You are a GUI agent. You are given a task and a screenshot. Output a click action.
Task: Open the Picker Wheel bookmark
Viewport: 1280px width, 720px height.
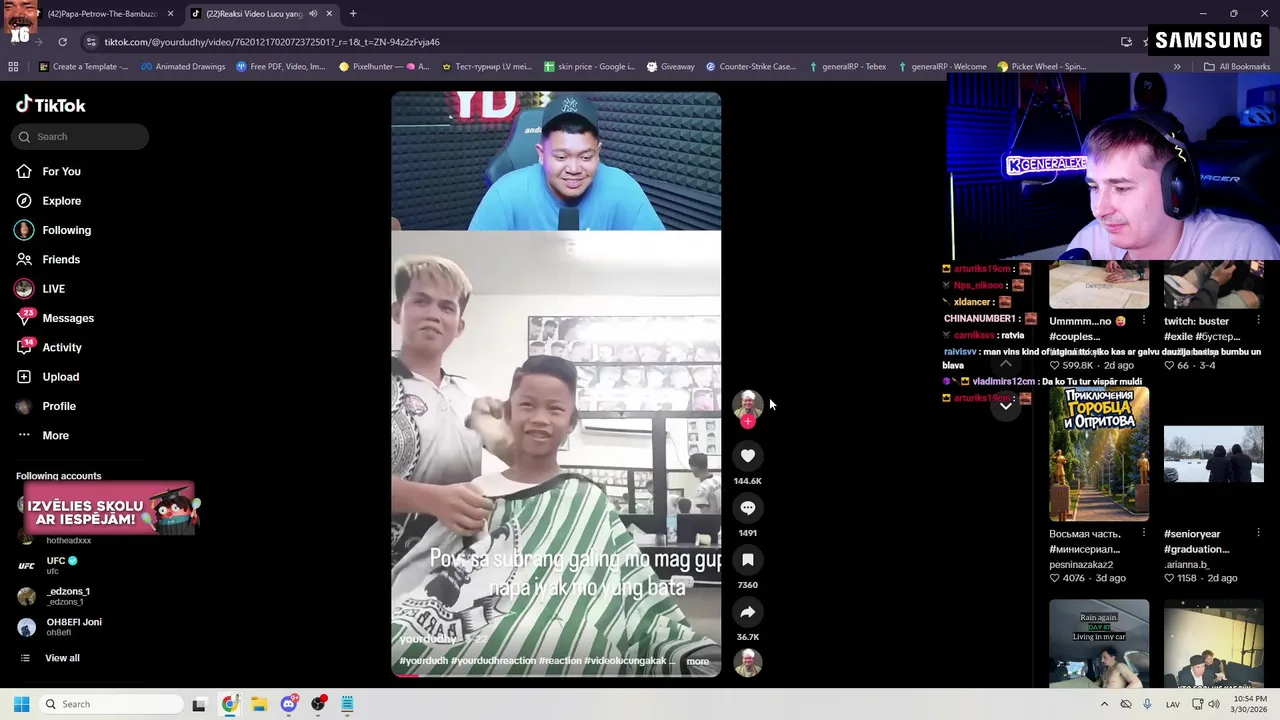pos(1041,67)
